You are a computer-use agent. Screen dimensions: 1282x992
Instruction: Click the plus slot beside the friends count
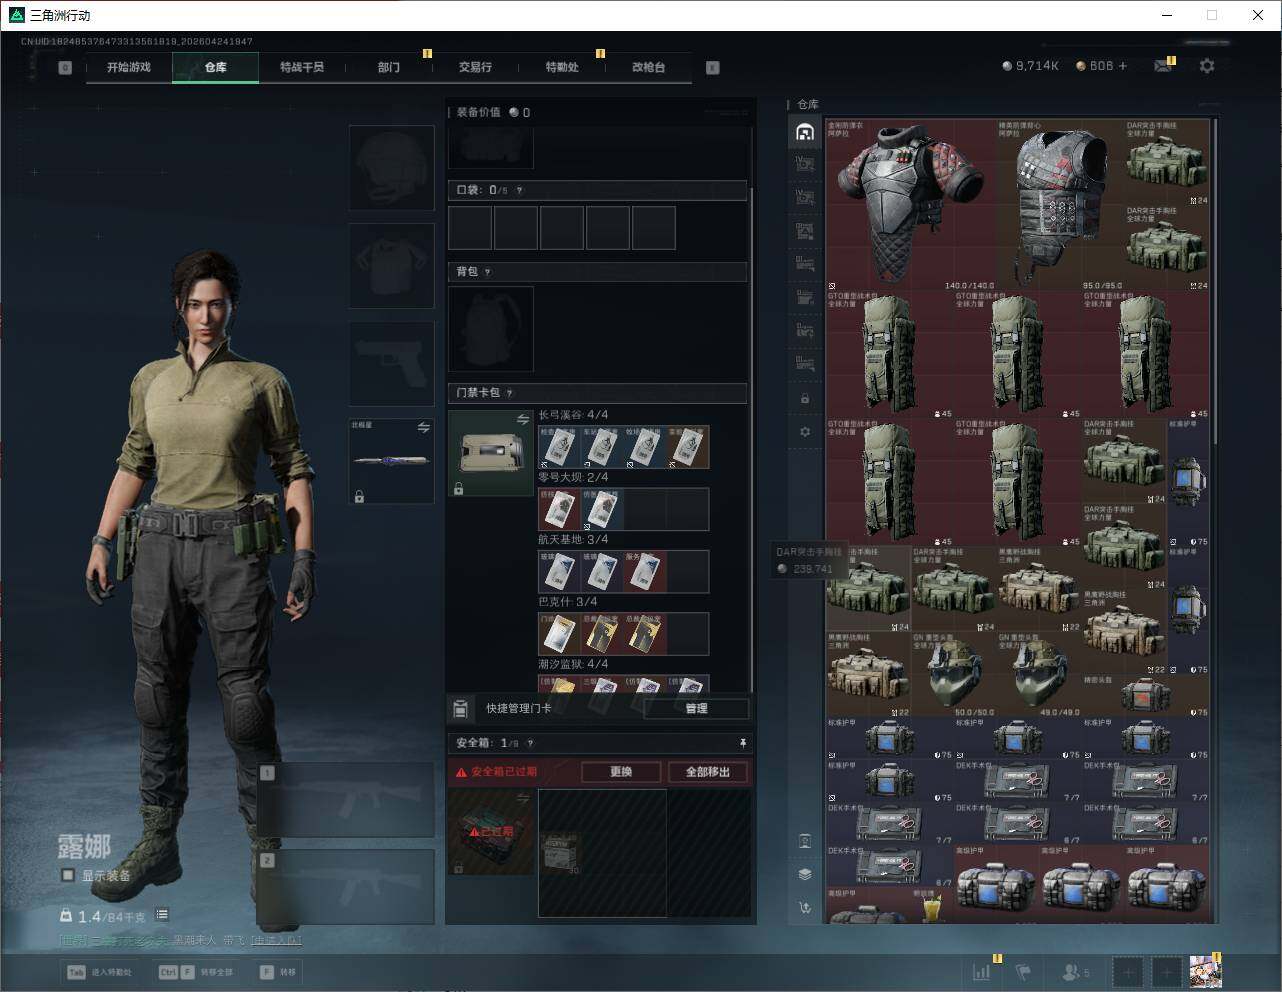click(x=1128, y=971)
